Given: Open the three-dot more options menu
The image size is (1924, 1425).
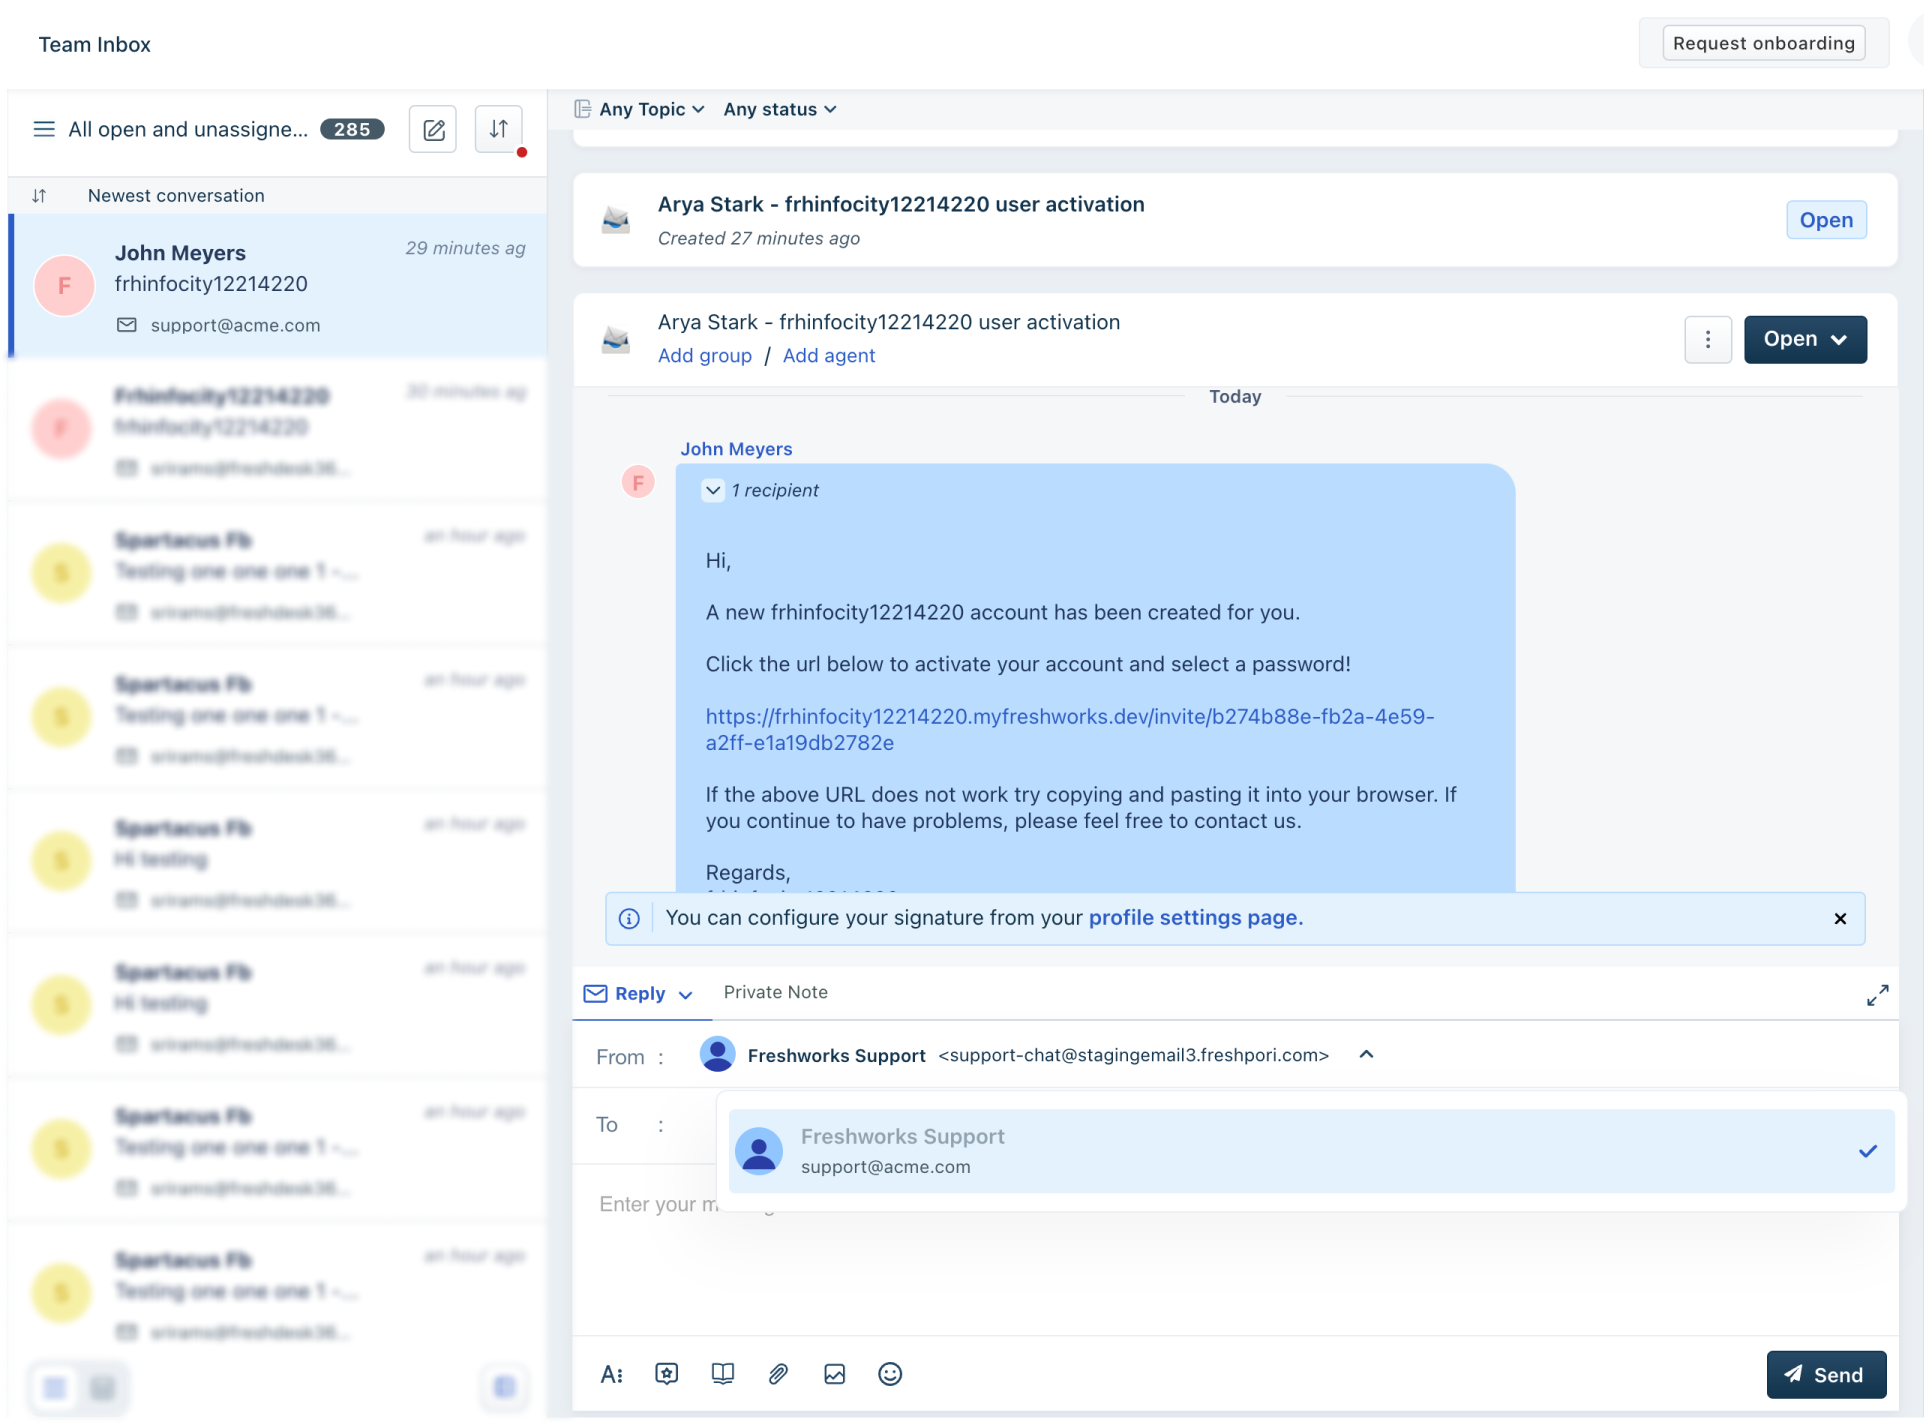Looking at the screenshot, I should click(1707, 340).
